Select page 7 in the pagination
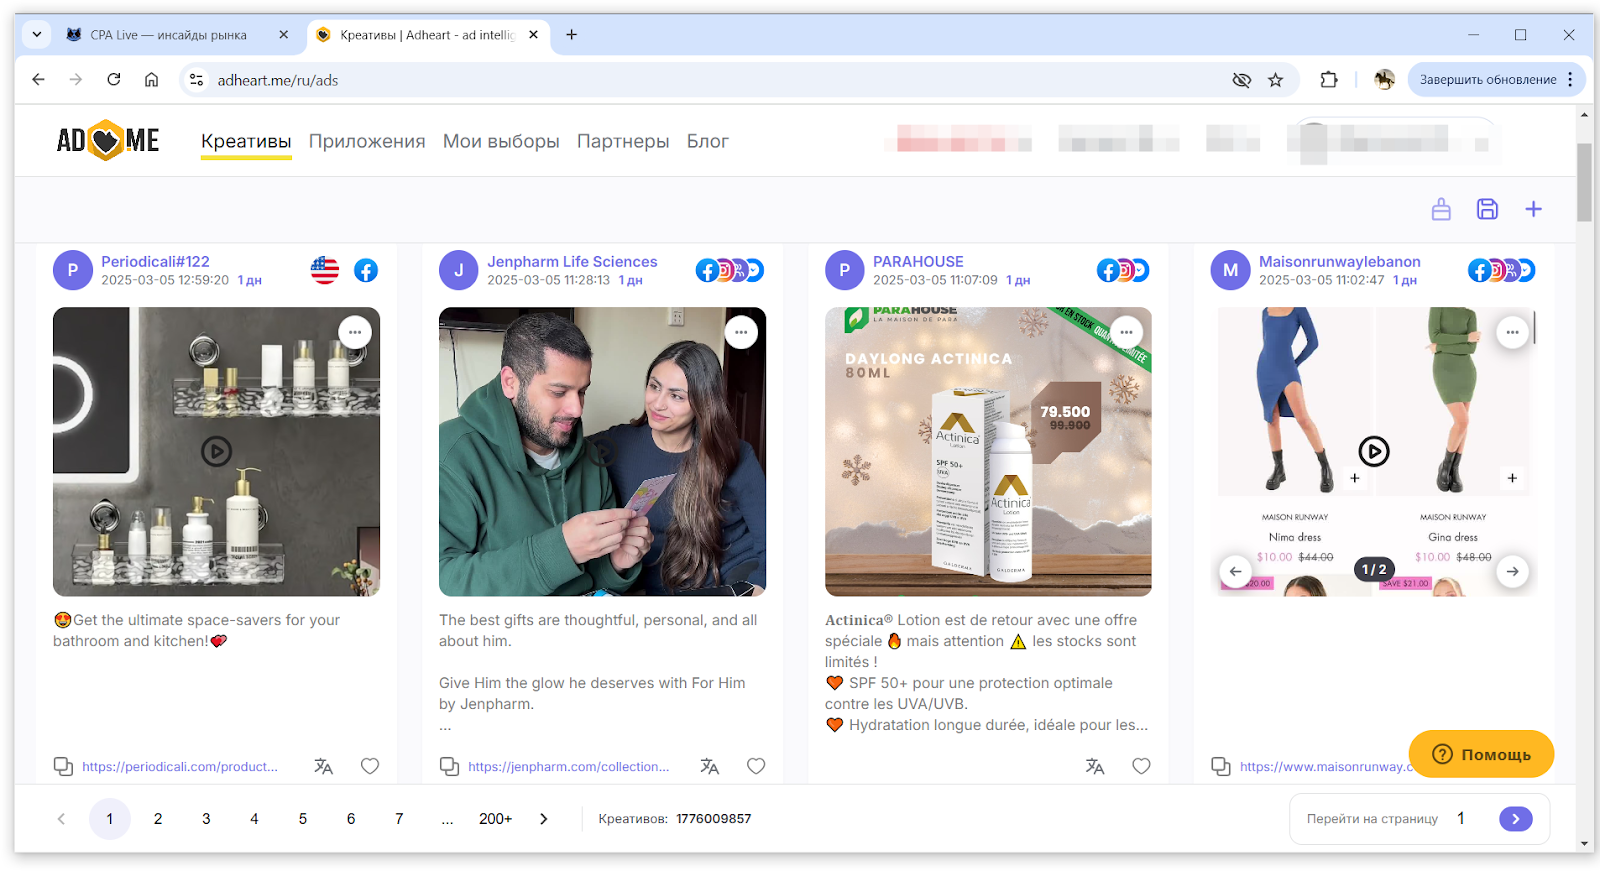Image resolution: width=1600 pixels, height=871 pixels. coord(399,818)
